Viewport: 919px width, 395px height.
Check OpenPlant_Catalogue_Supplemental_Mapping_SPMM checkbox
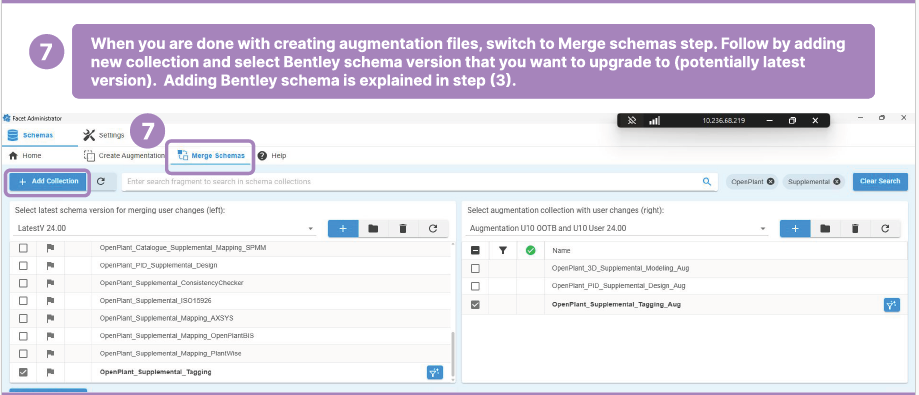tap(23, 248)
